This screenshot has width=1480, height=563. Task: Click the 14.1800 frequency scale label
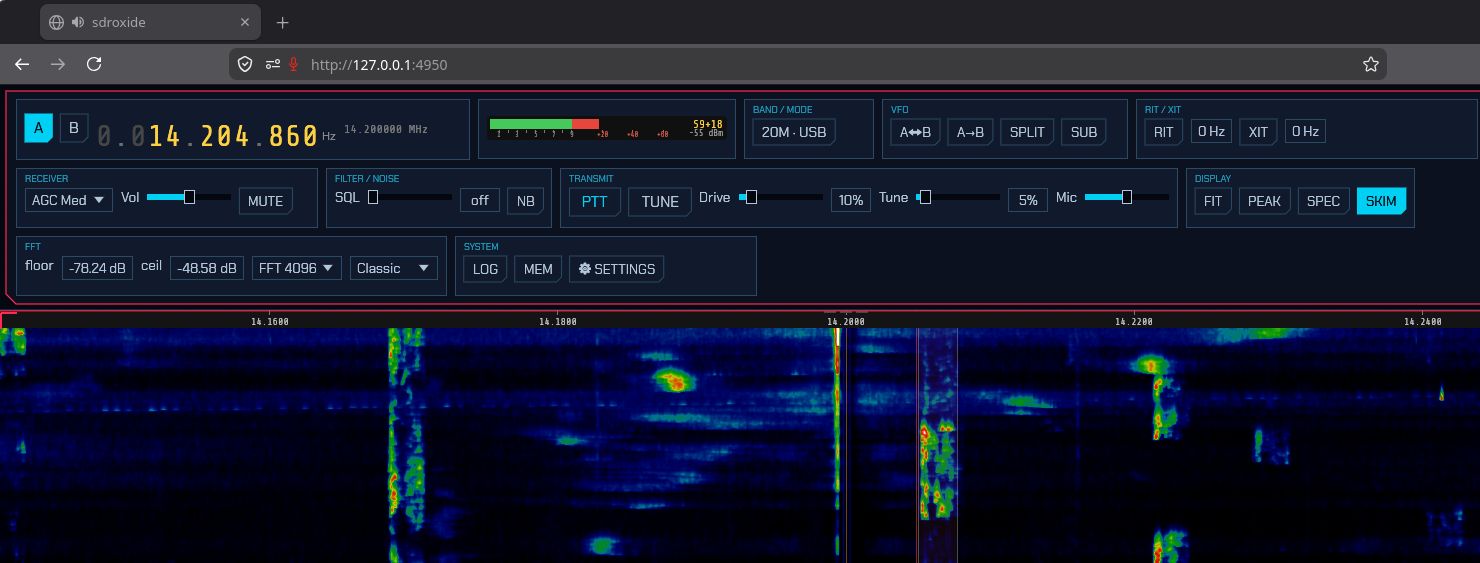point(558,322)
